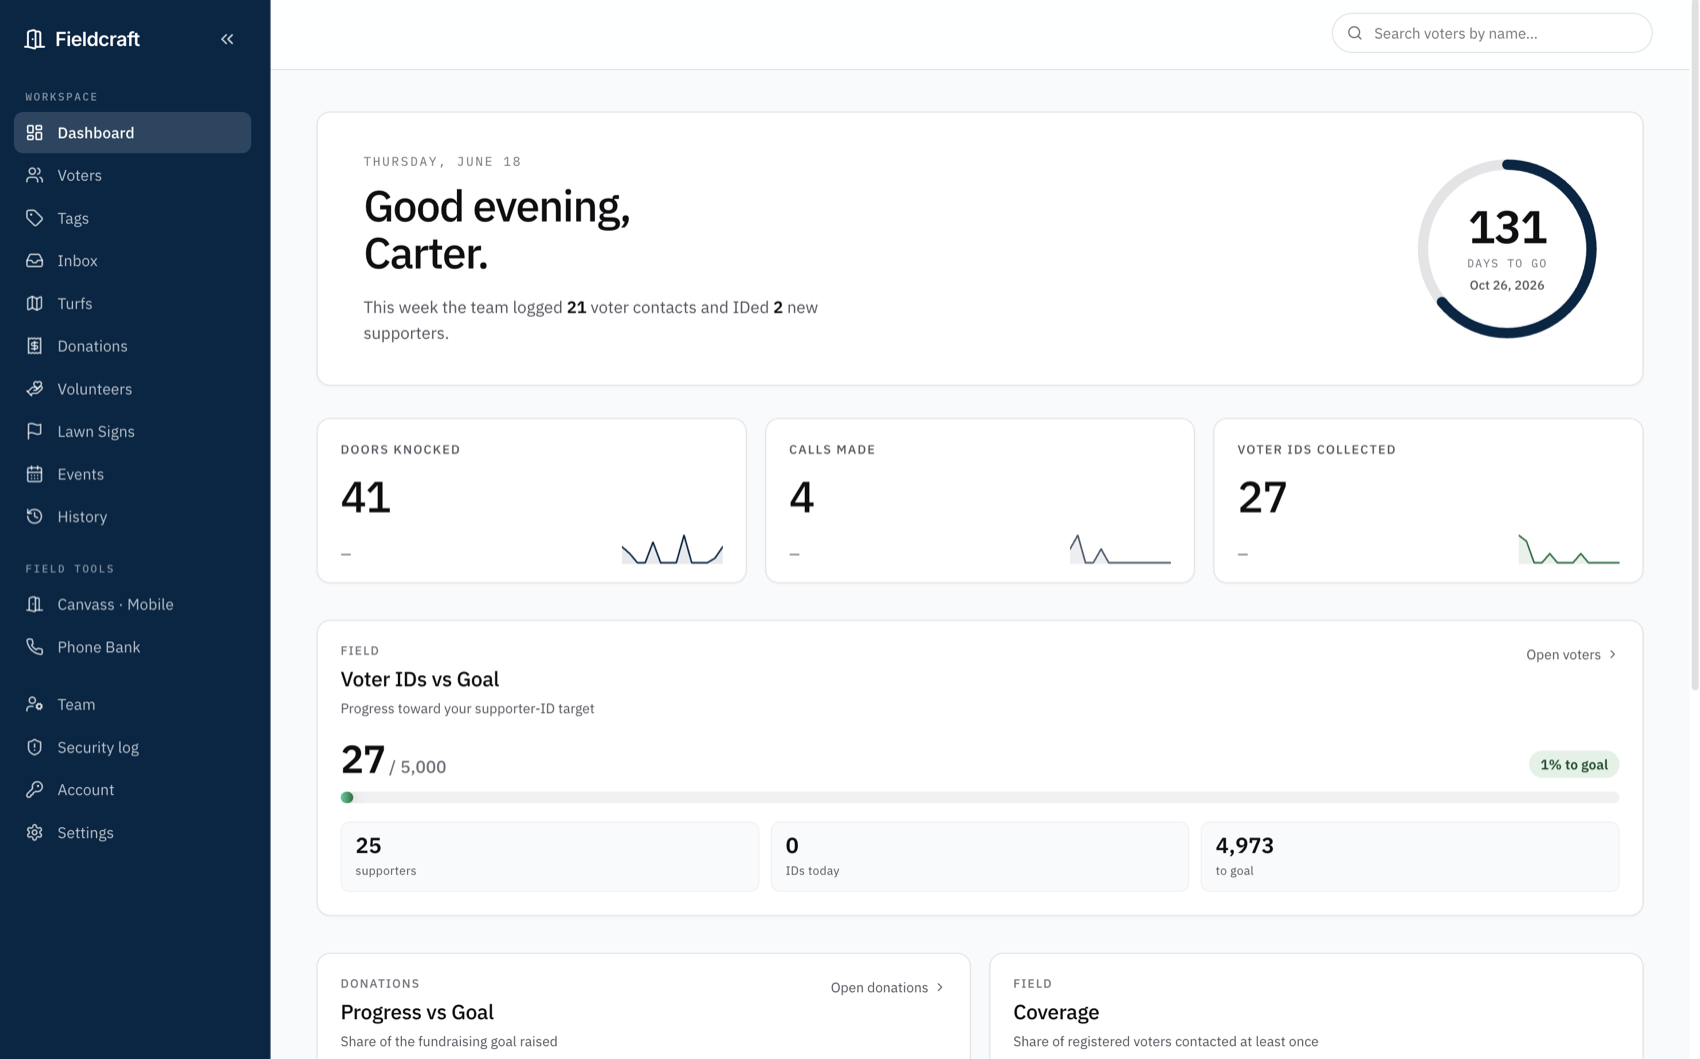Viewport: 1700px width, 1059px height.
Task: Open the Lawn Signs flag icon
Action: 35,431
